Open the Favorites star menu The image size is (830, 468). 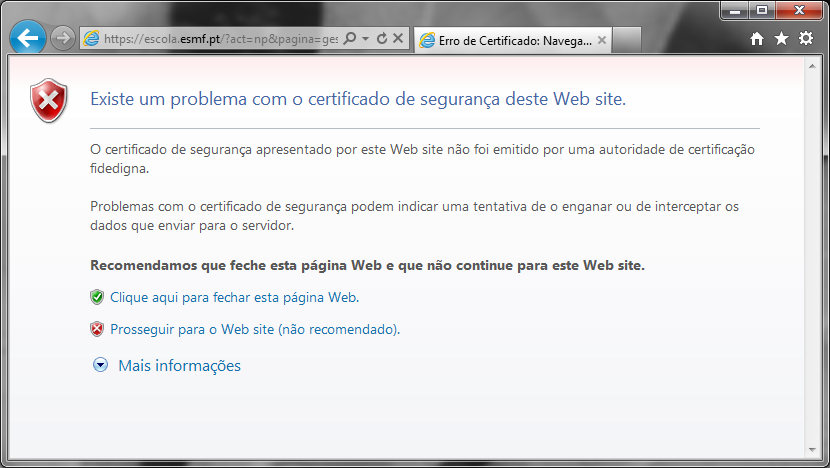tap(781, 39)
